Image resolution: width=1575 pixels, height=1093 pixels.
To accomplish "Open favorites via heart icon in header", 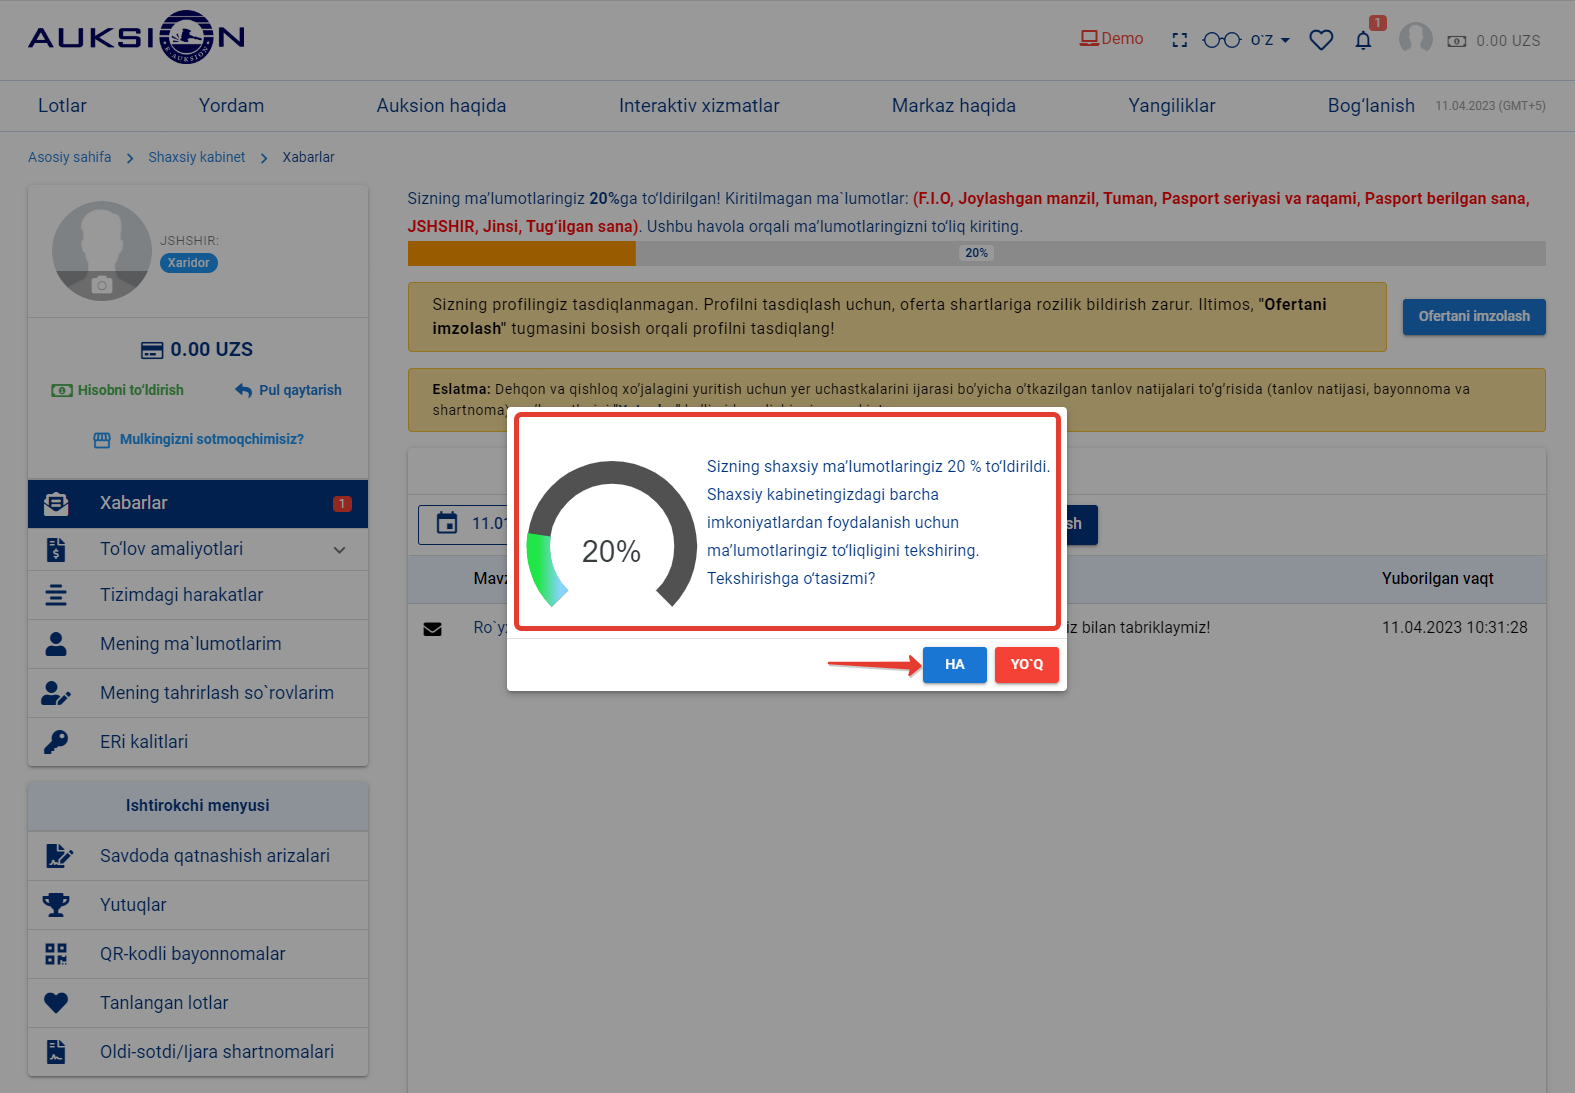I will pyautogui.click(x=1321, y=40).
